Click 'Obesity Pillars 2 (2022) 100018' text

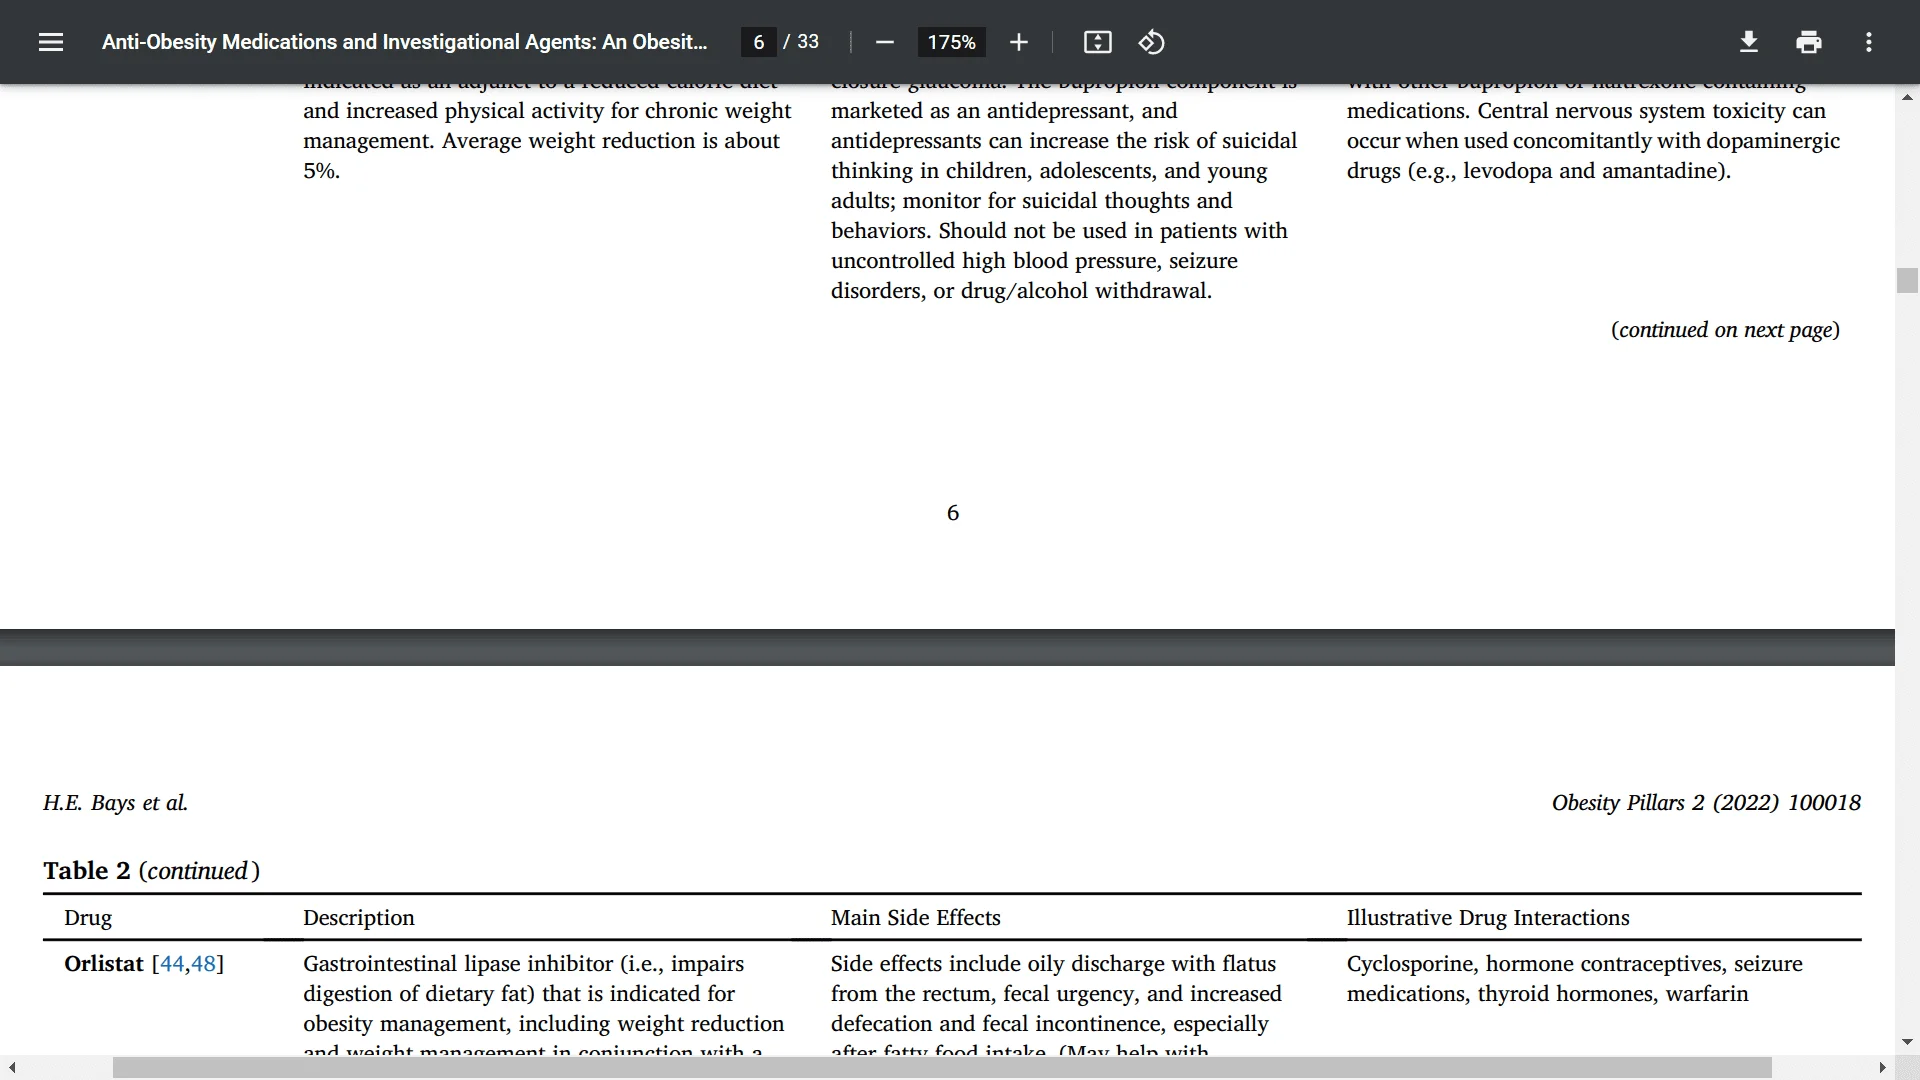1706,803
